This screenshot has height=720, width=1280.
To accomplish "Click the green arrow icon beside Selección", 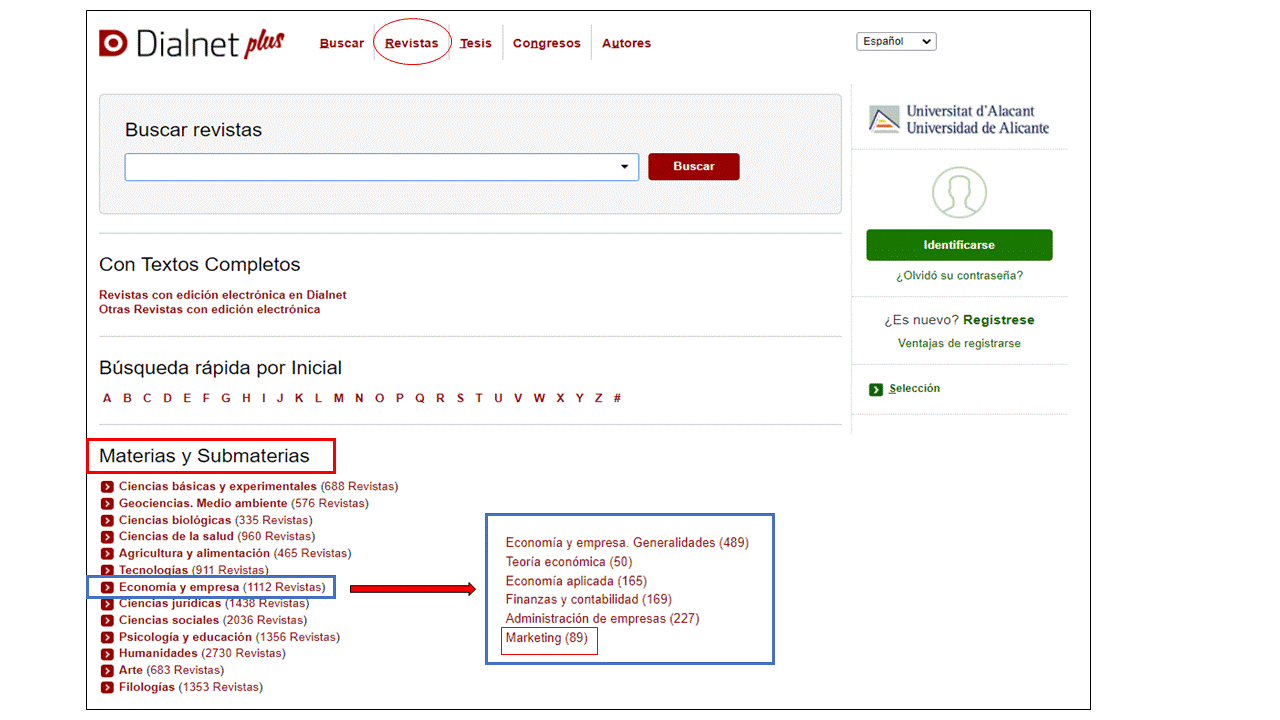I will coord(876,389).
